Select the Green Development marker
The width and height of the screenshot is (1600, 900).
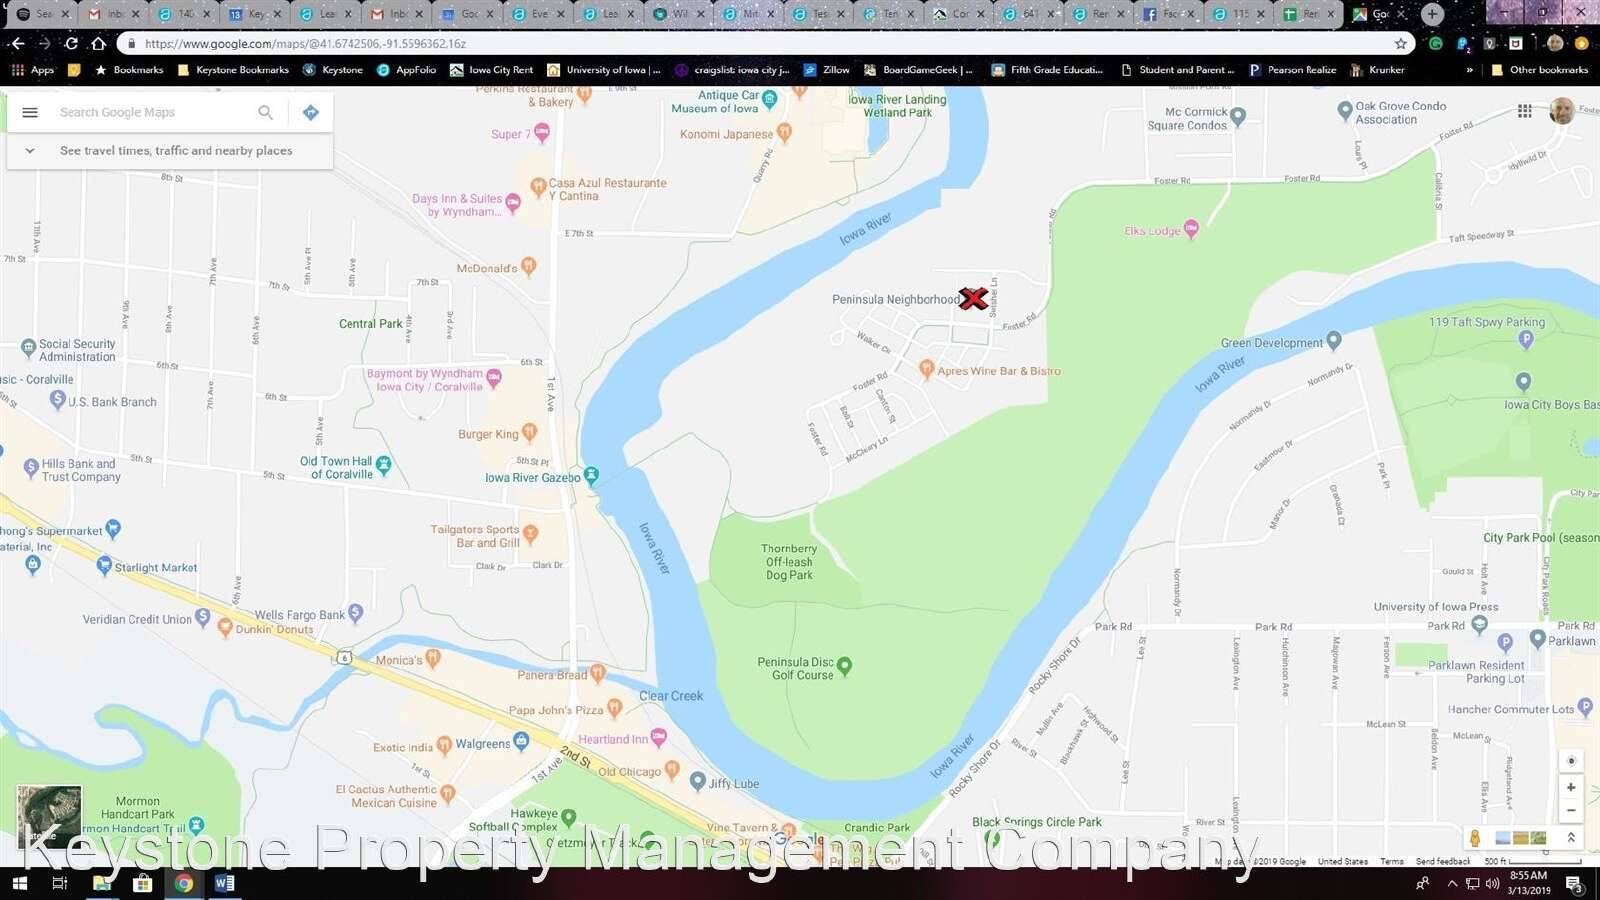1333,341
